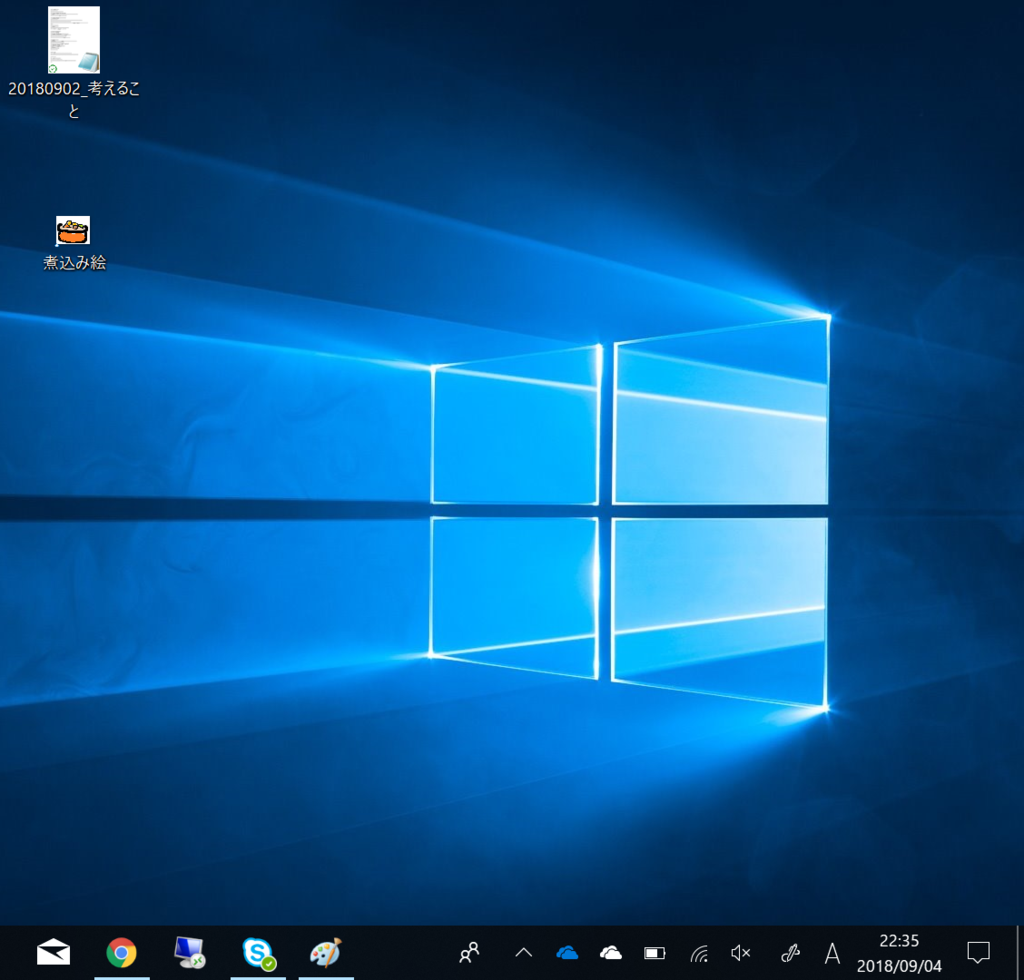Open Google Chrome from the taskbar

[121, 953]
